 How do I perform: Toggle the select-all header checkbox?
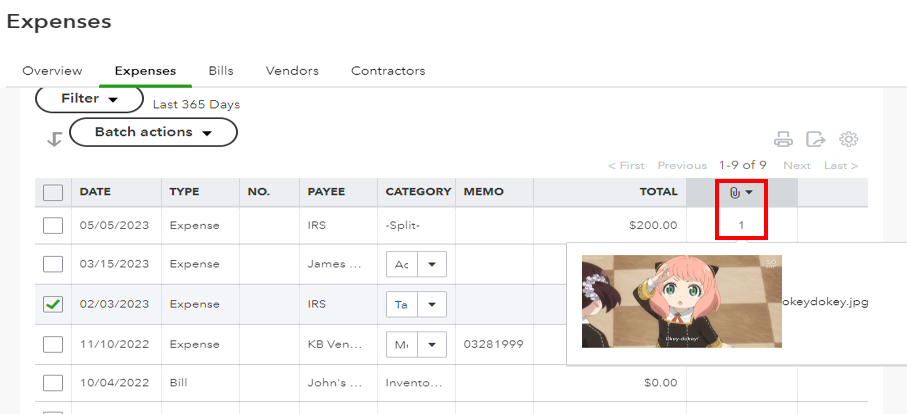coord(53,193)
